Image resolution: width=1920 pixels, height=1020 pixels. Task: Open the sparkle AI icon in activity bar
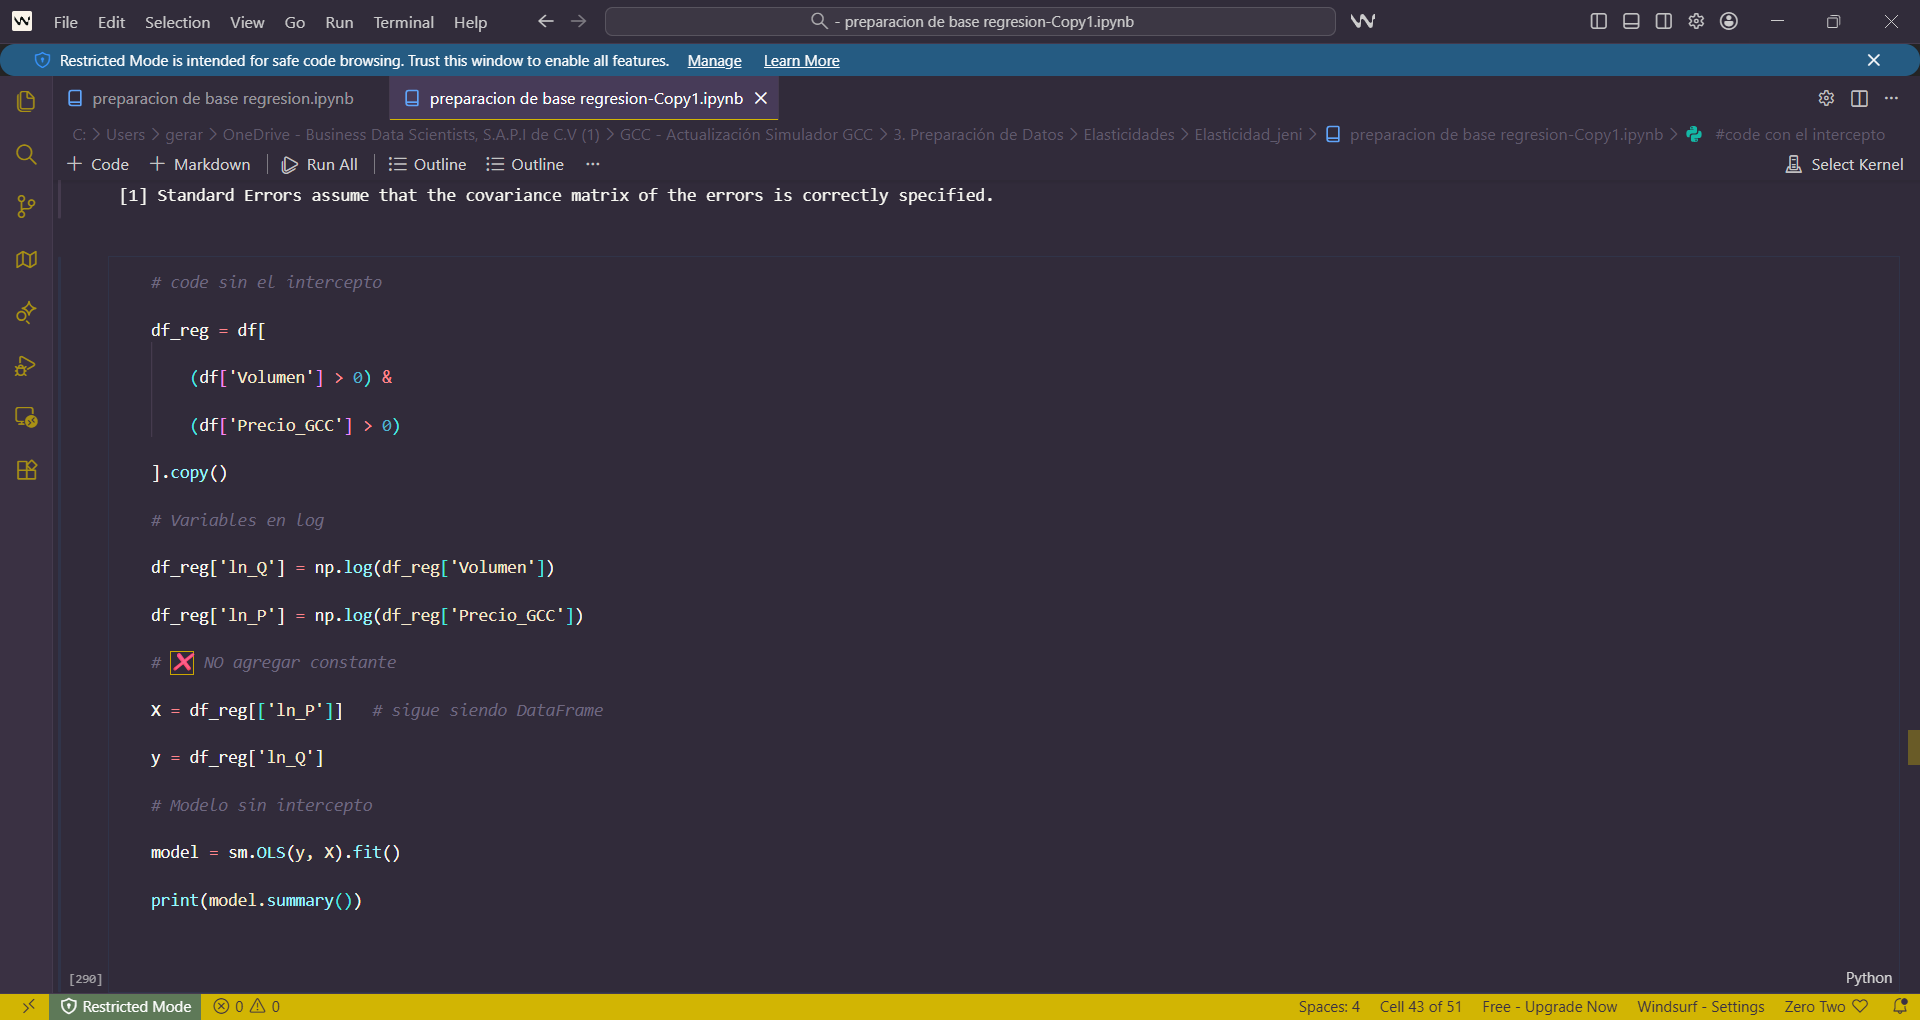pyautogui.click(x=27, y=313)
